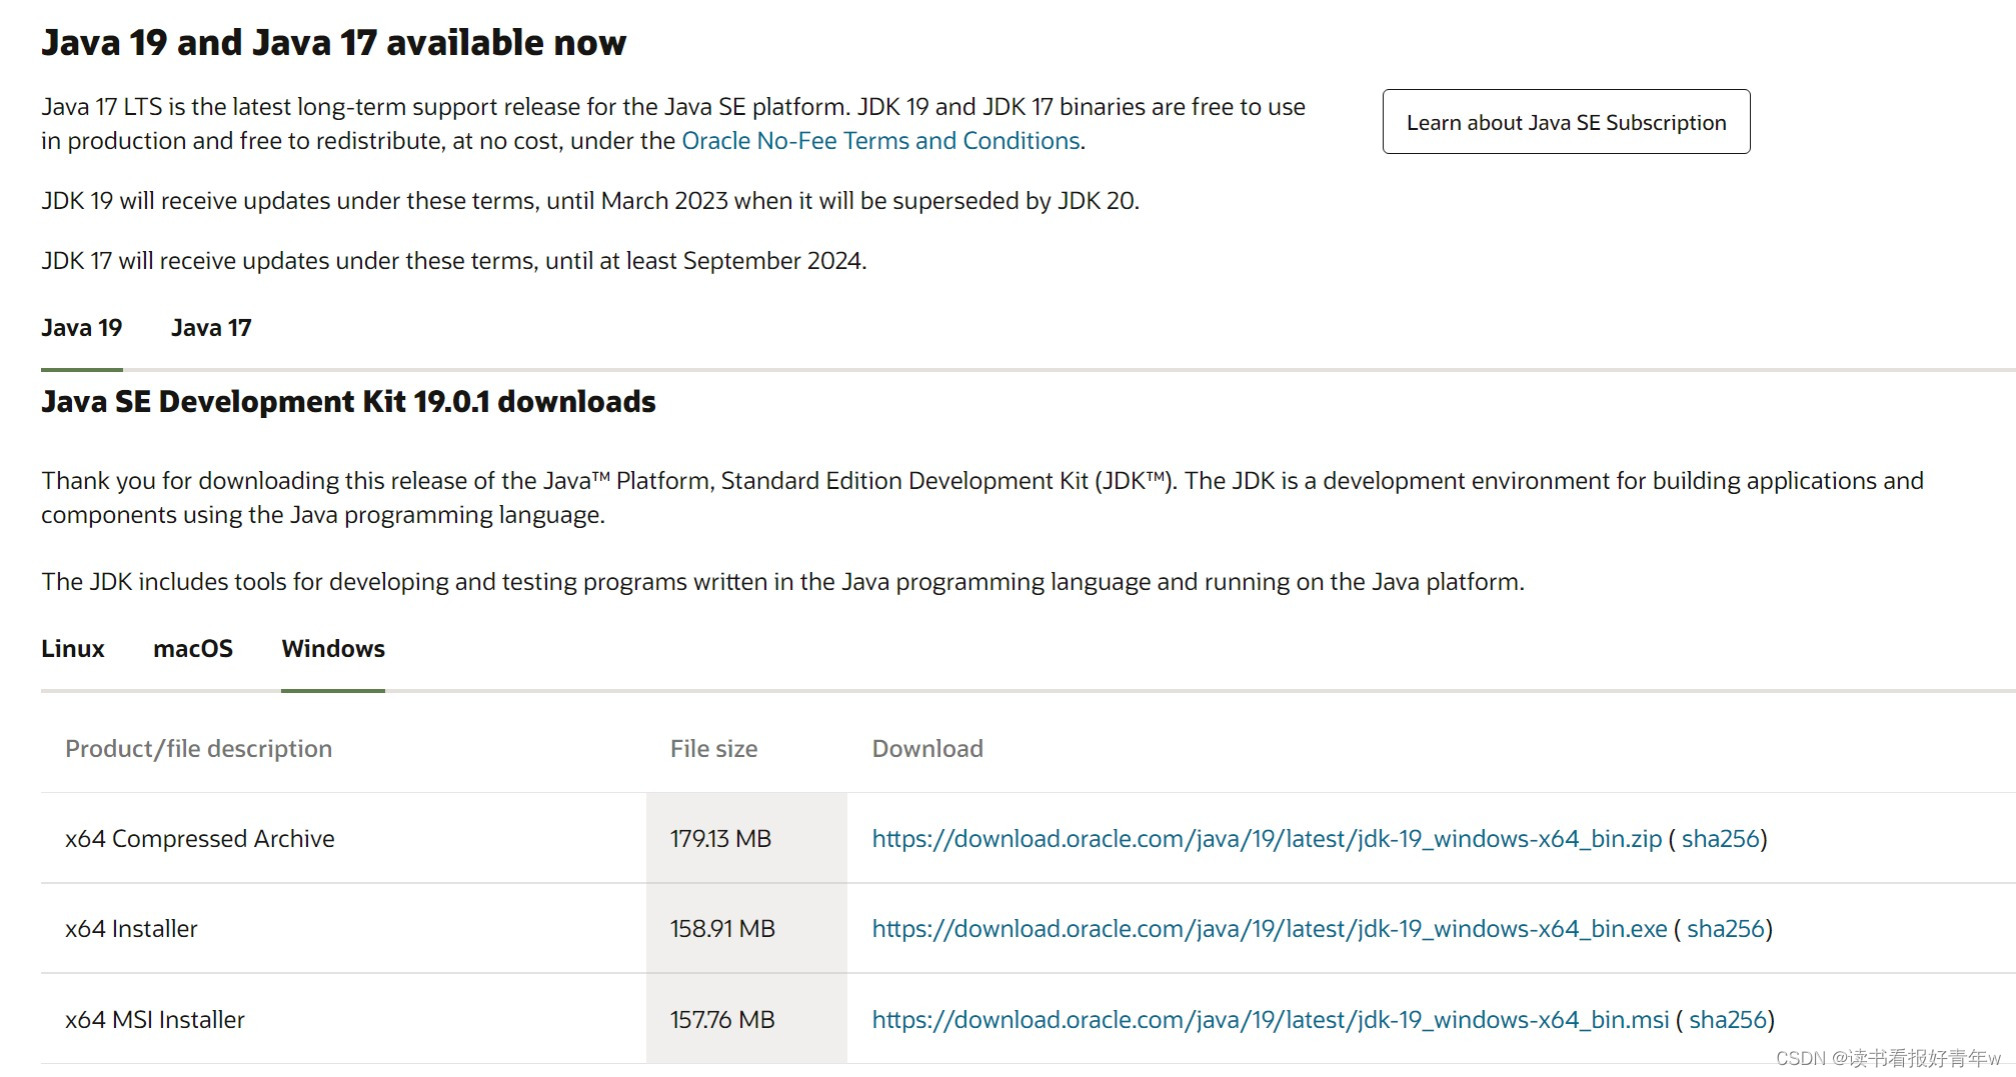Click the 'x64 Compressed Archive' row label
Viewport: 2016px width, 1077px height.
200,839
